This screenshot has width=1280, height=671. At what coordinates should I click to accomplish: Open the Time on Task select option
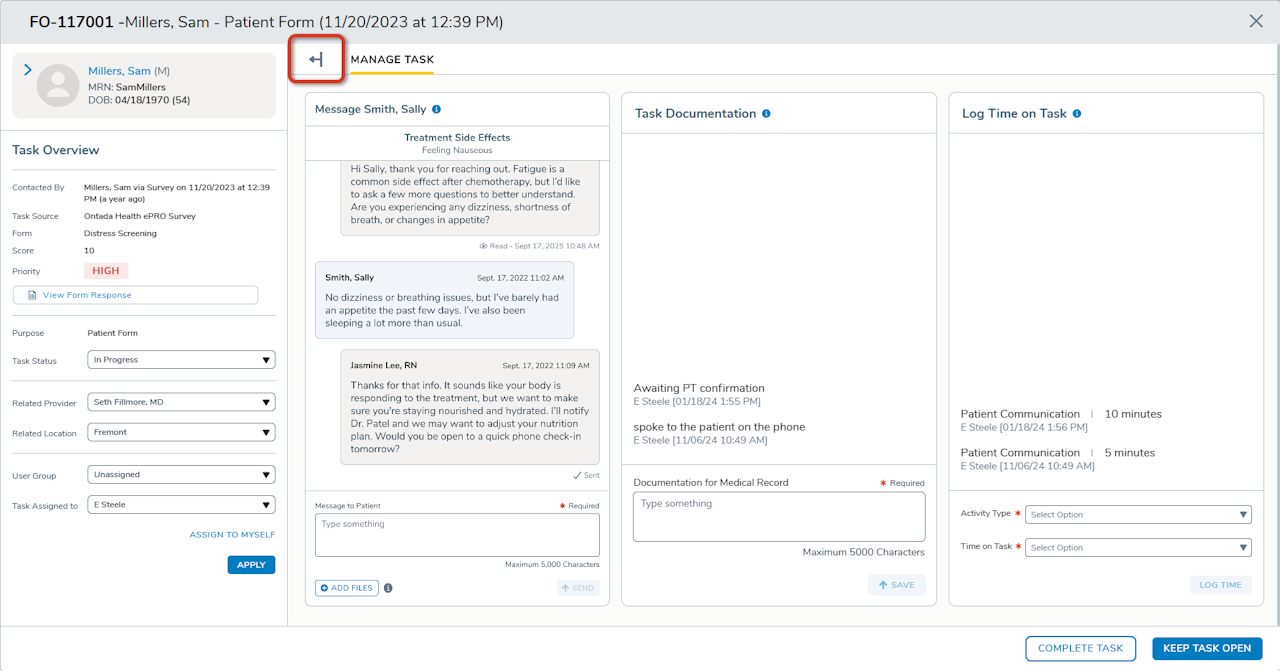tap(1138, 547)
